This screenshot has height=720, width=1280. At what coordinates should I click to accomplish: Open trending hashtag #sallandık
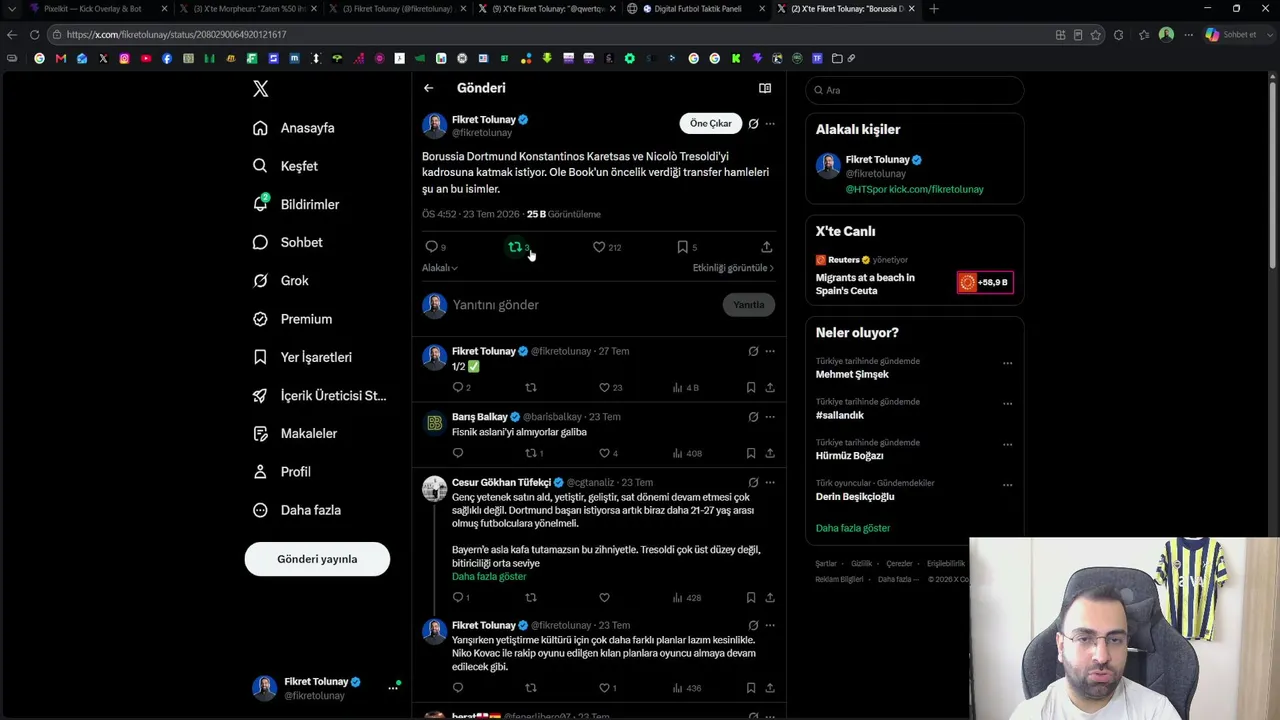point(840,415)
